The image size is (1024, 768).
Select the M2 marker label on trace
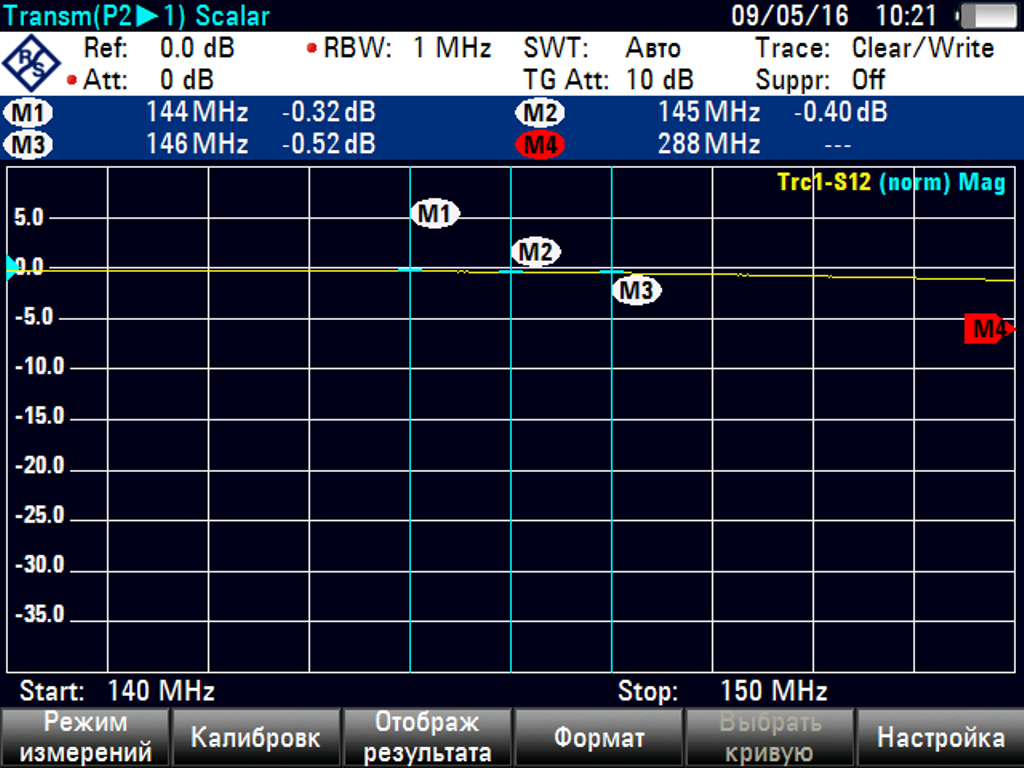coord(536,252)
